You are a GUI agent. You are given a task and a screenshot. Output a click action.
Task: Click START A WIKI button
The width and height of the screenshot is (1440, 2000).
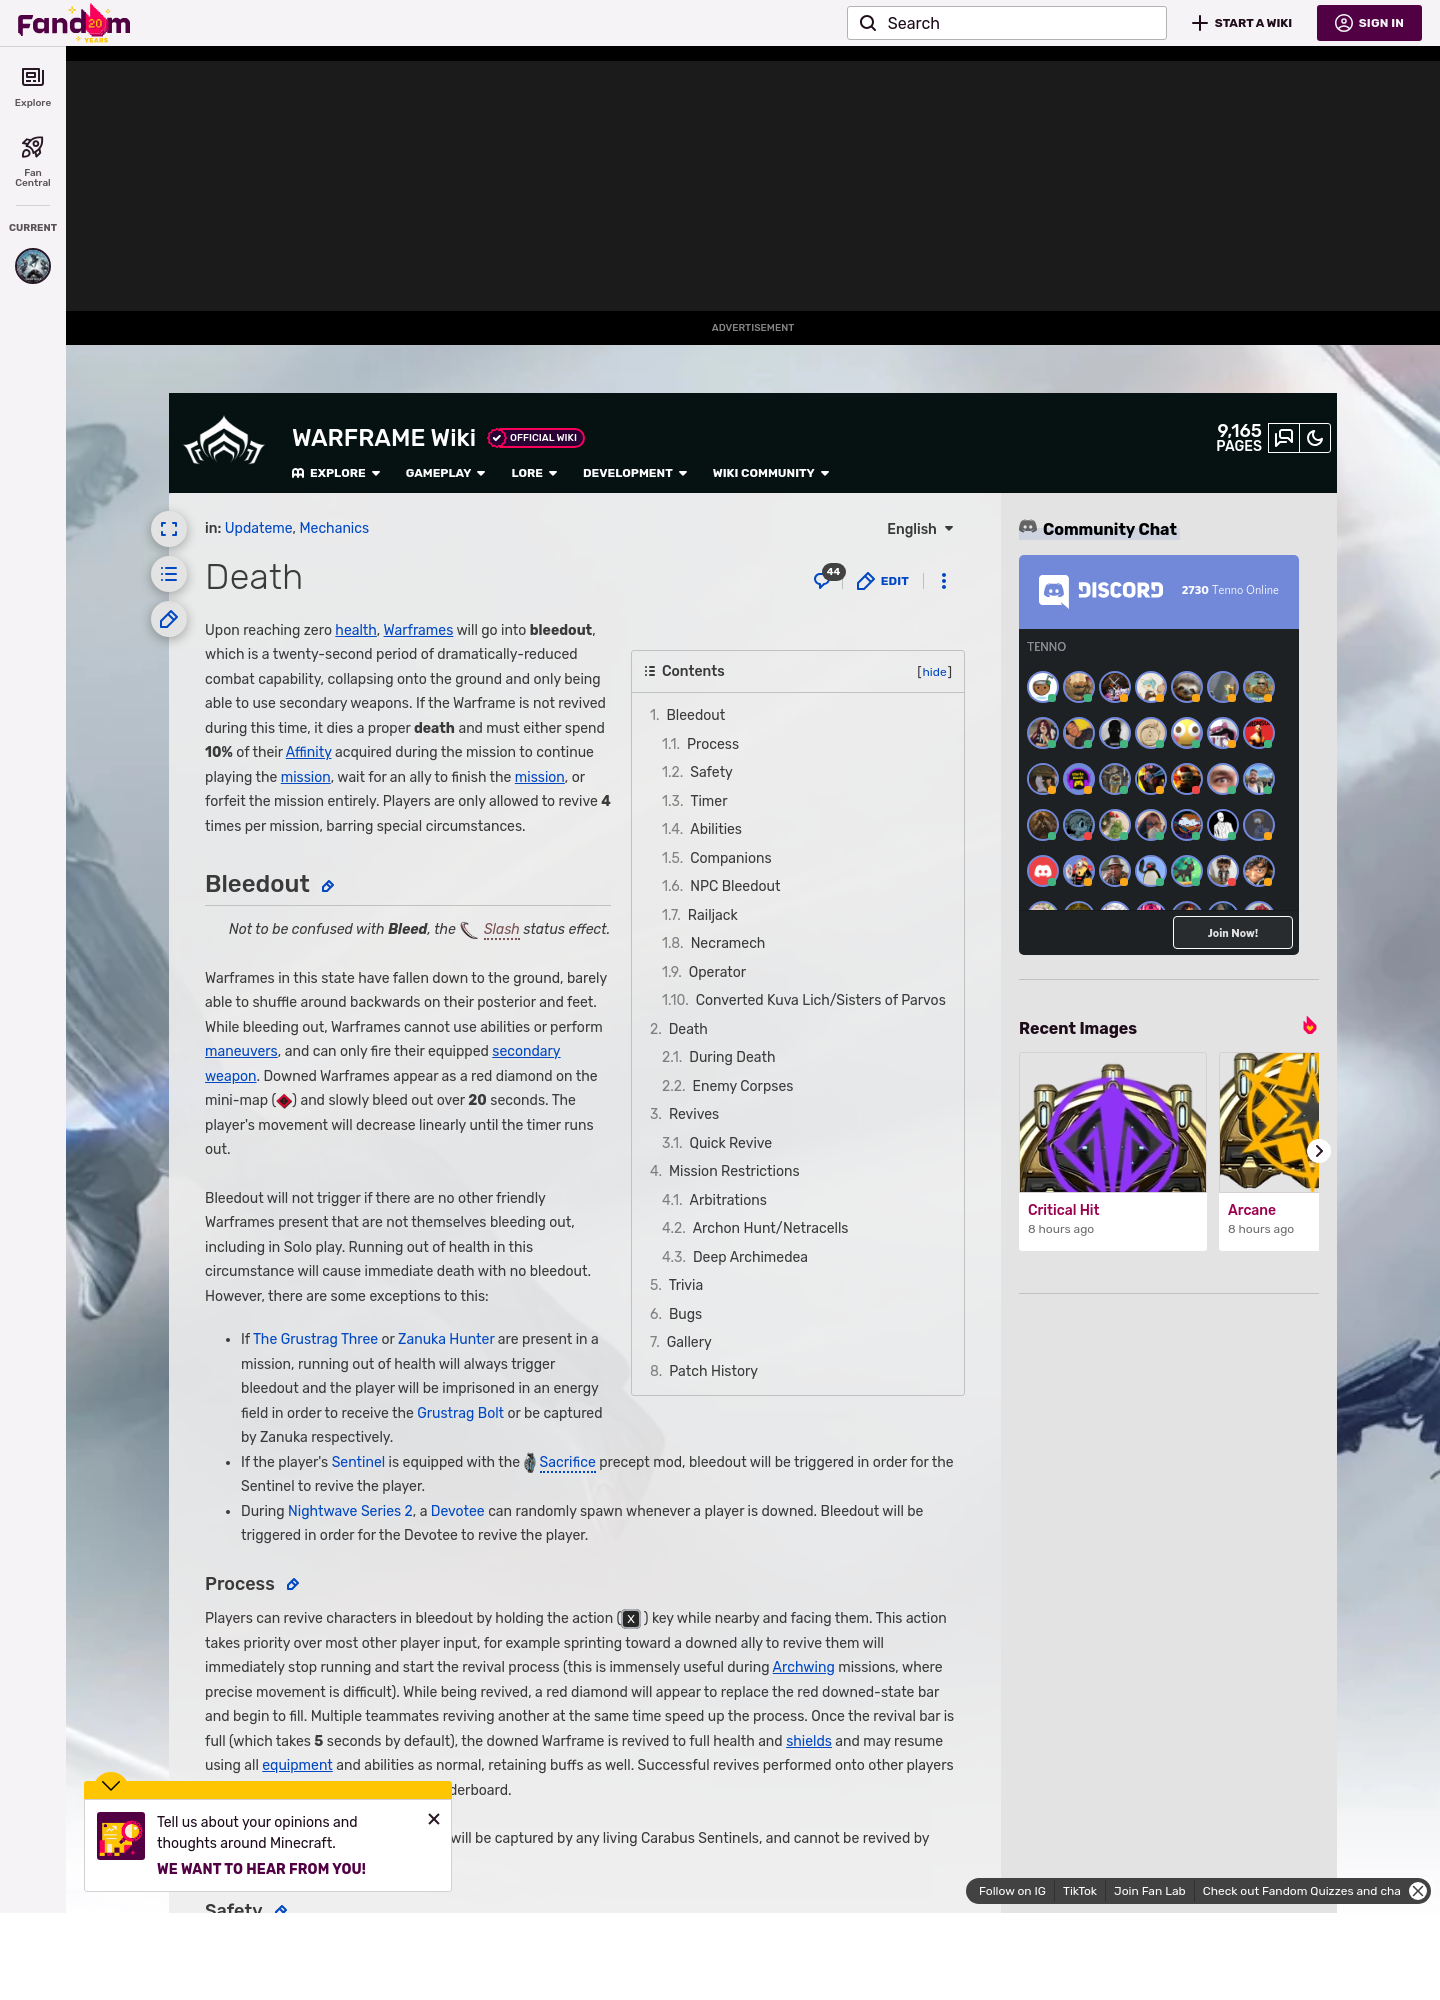pos(1242,23)
